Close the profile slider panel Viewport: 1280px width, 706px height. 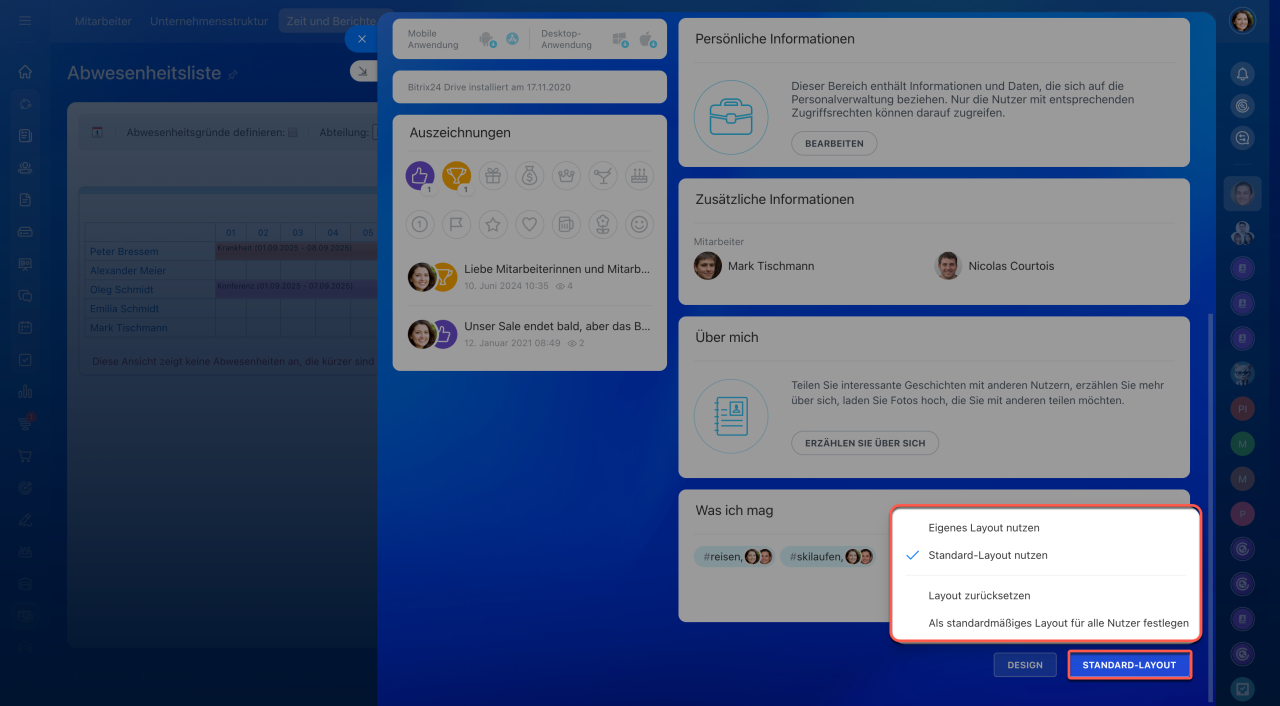362,39
